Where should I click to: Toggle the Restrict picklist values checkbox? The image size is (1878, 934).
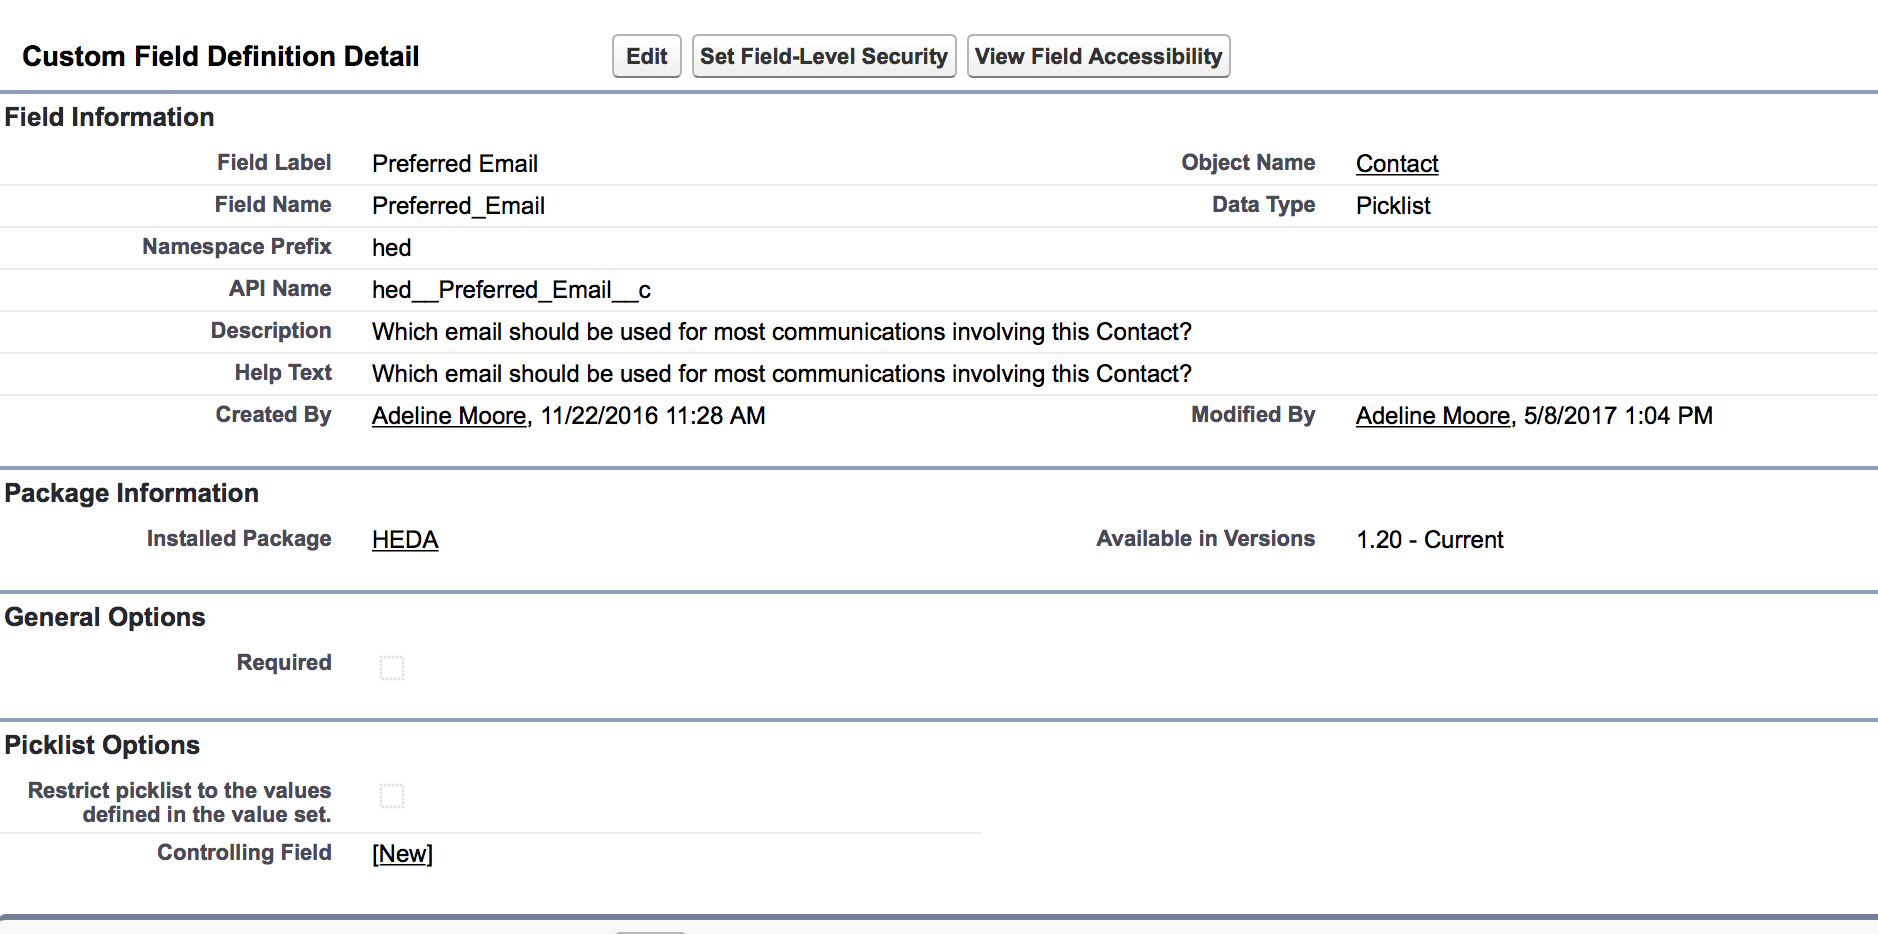pos(392,796)
